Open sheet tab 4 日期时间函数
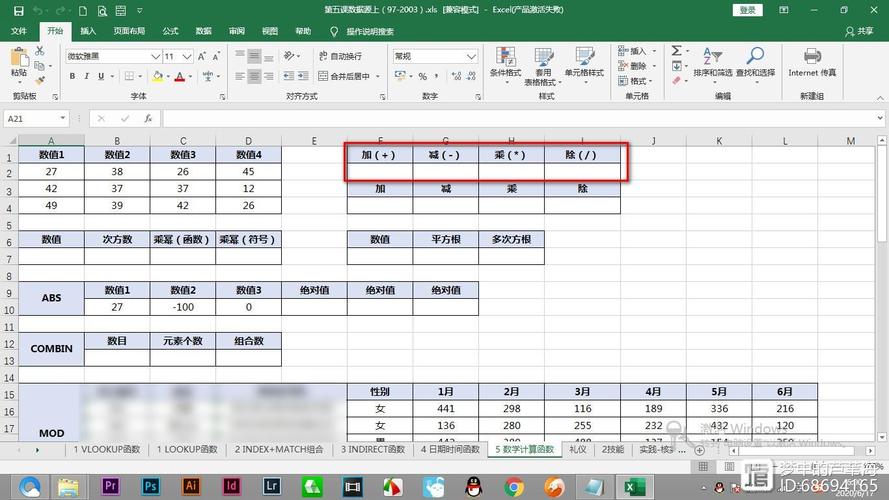Image resolution: width=889 pixels, height=500 pixels. pos(450,450)
